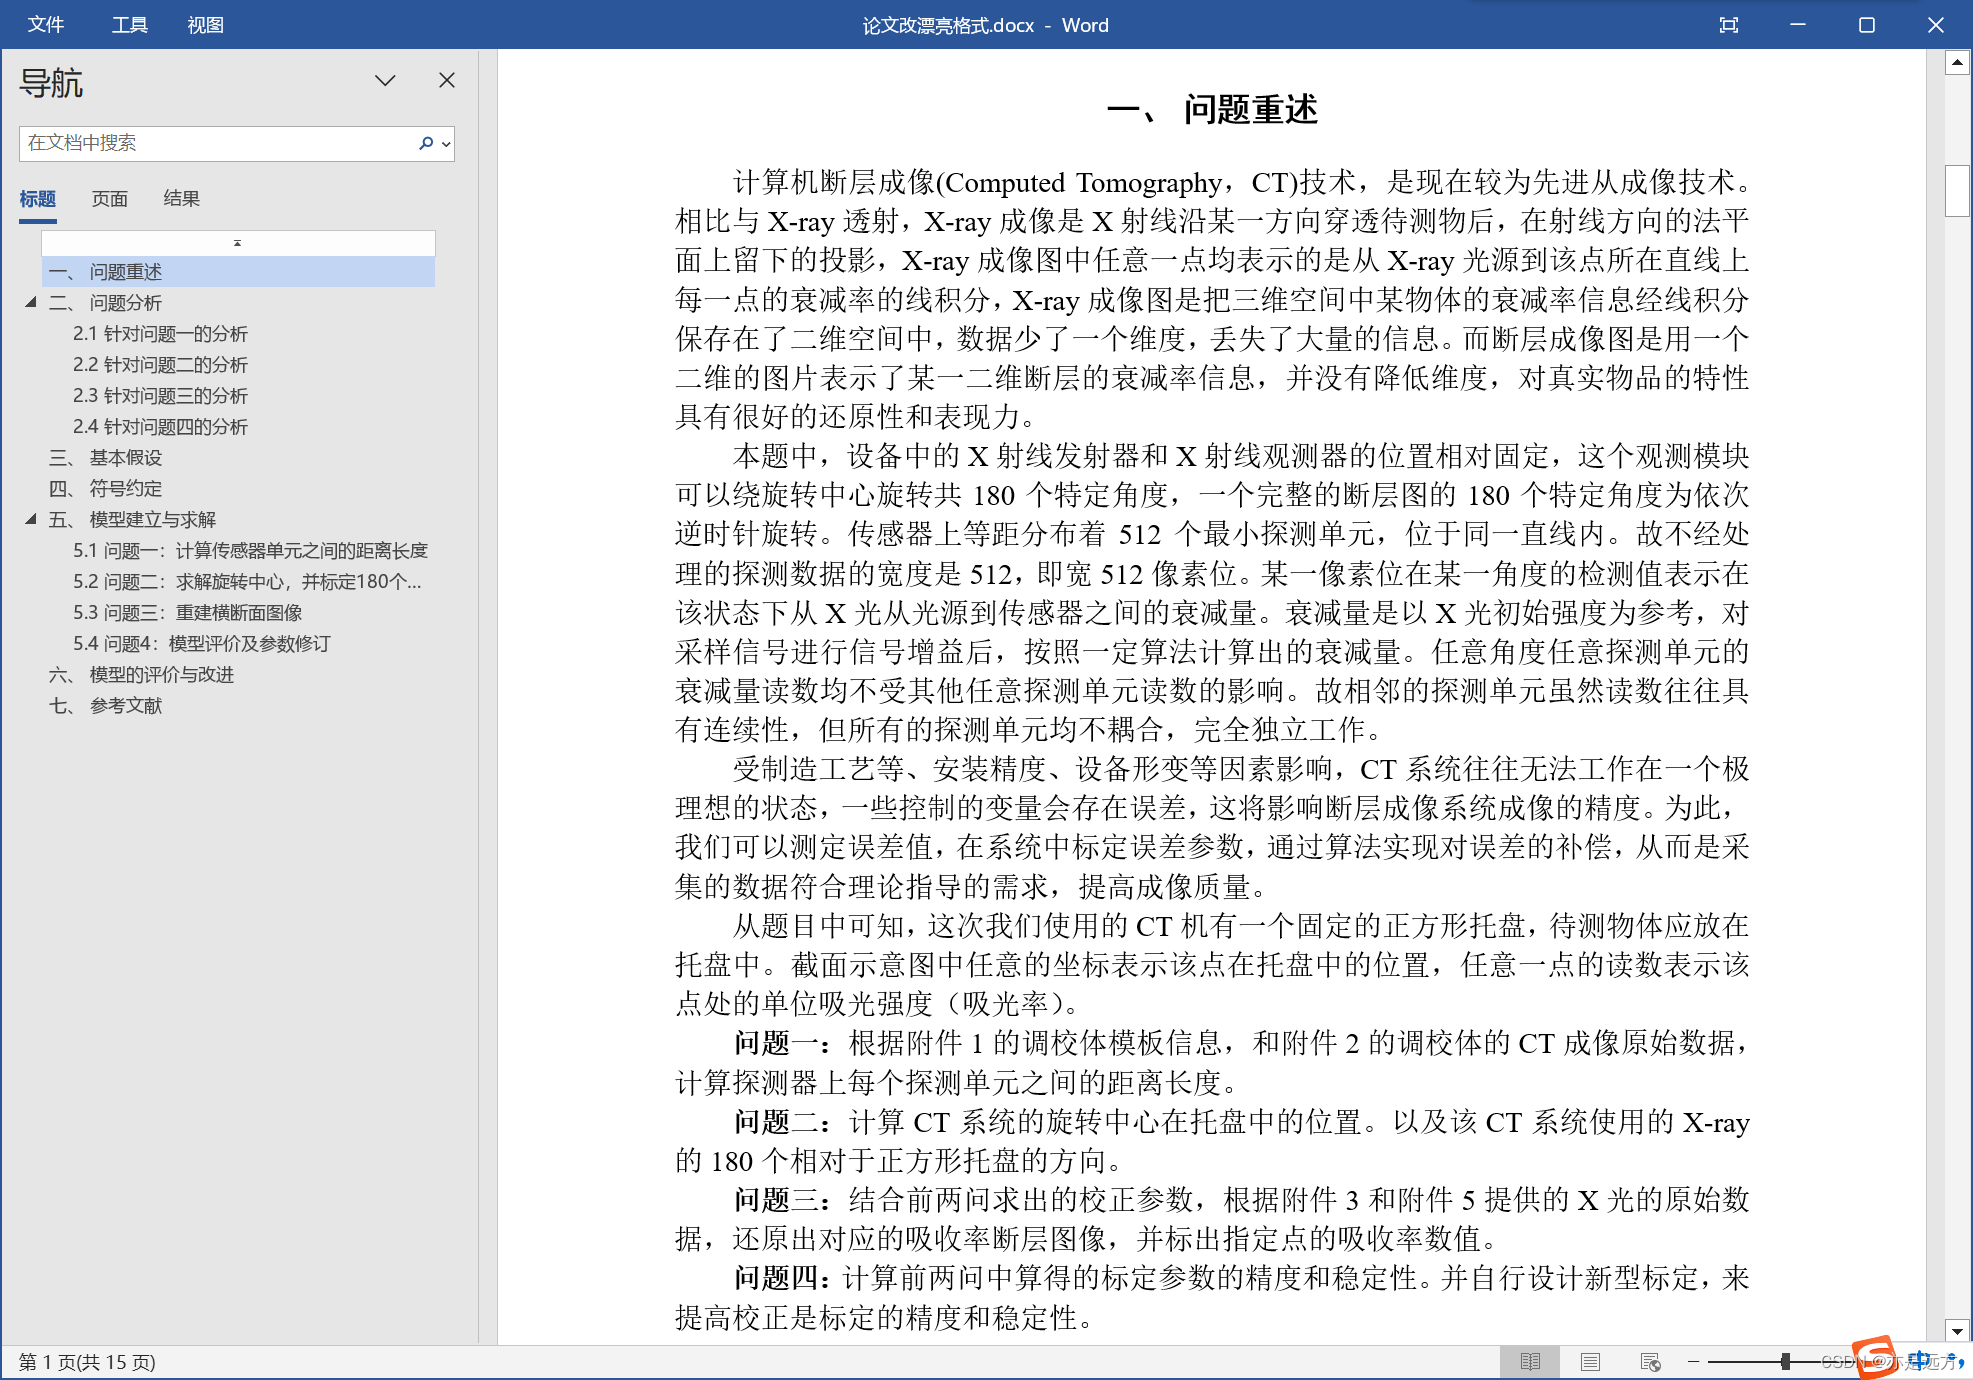Switch to the 页面 navigation tab
The width and height of the screenshot is (1973, 1380).
110,198
